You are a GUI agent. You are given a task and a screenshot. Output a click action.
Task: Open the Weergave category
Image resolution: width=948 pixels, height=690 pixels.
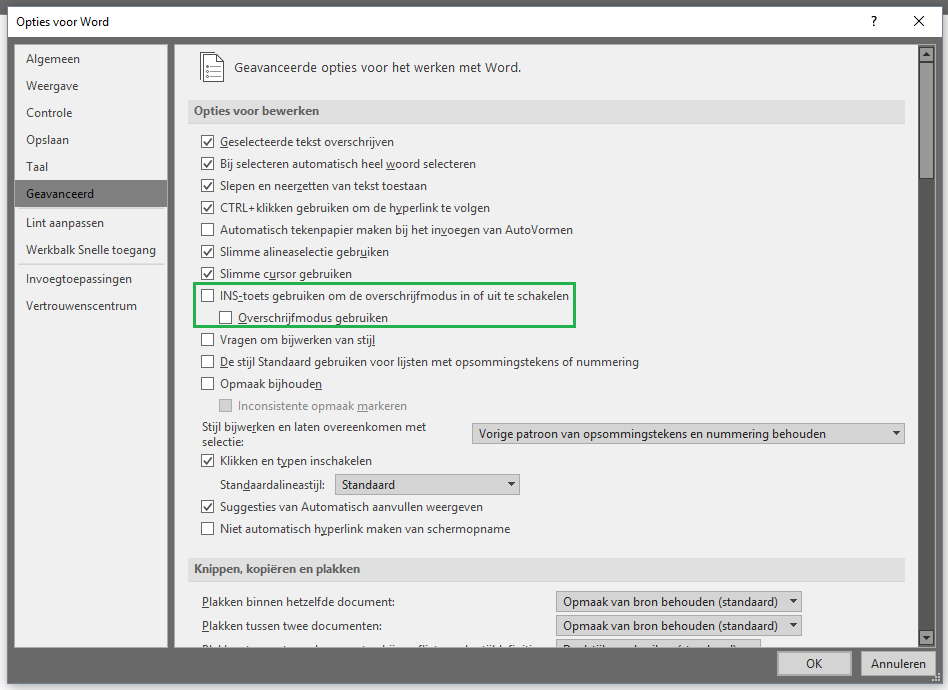pyautogui.click(x=91, y=86)
